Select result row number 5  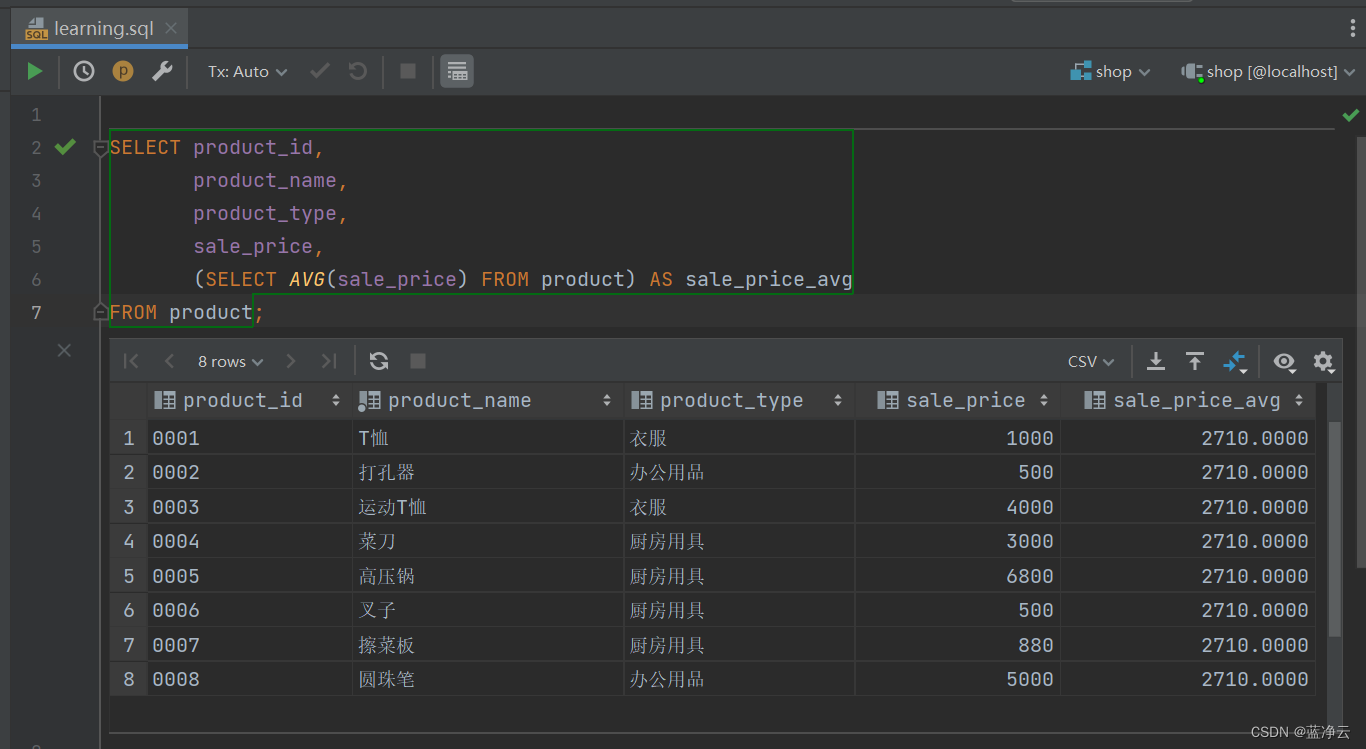128,576
